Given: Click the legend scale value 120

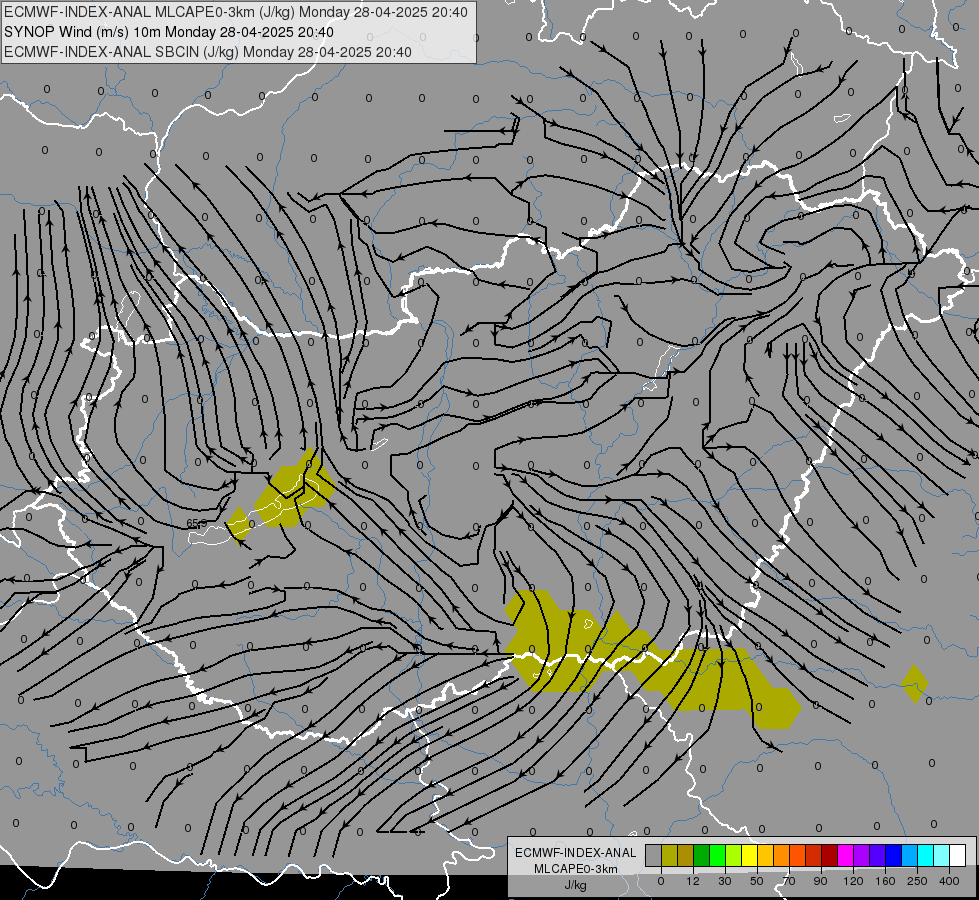Looking at the screenshot, I should [853, 881].
